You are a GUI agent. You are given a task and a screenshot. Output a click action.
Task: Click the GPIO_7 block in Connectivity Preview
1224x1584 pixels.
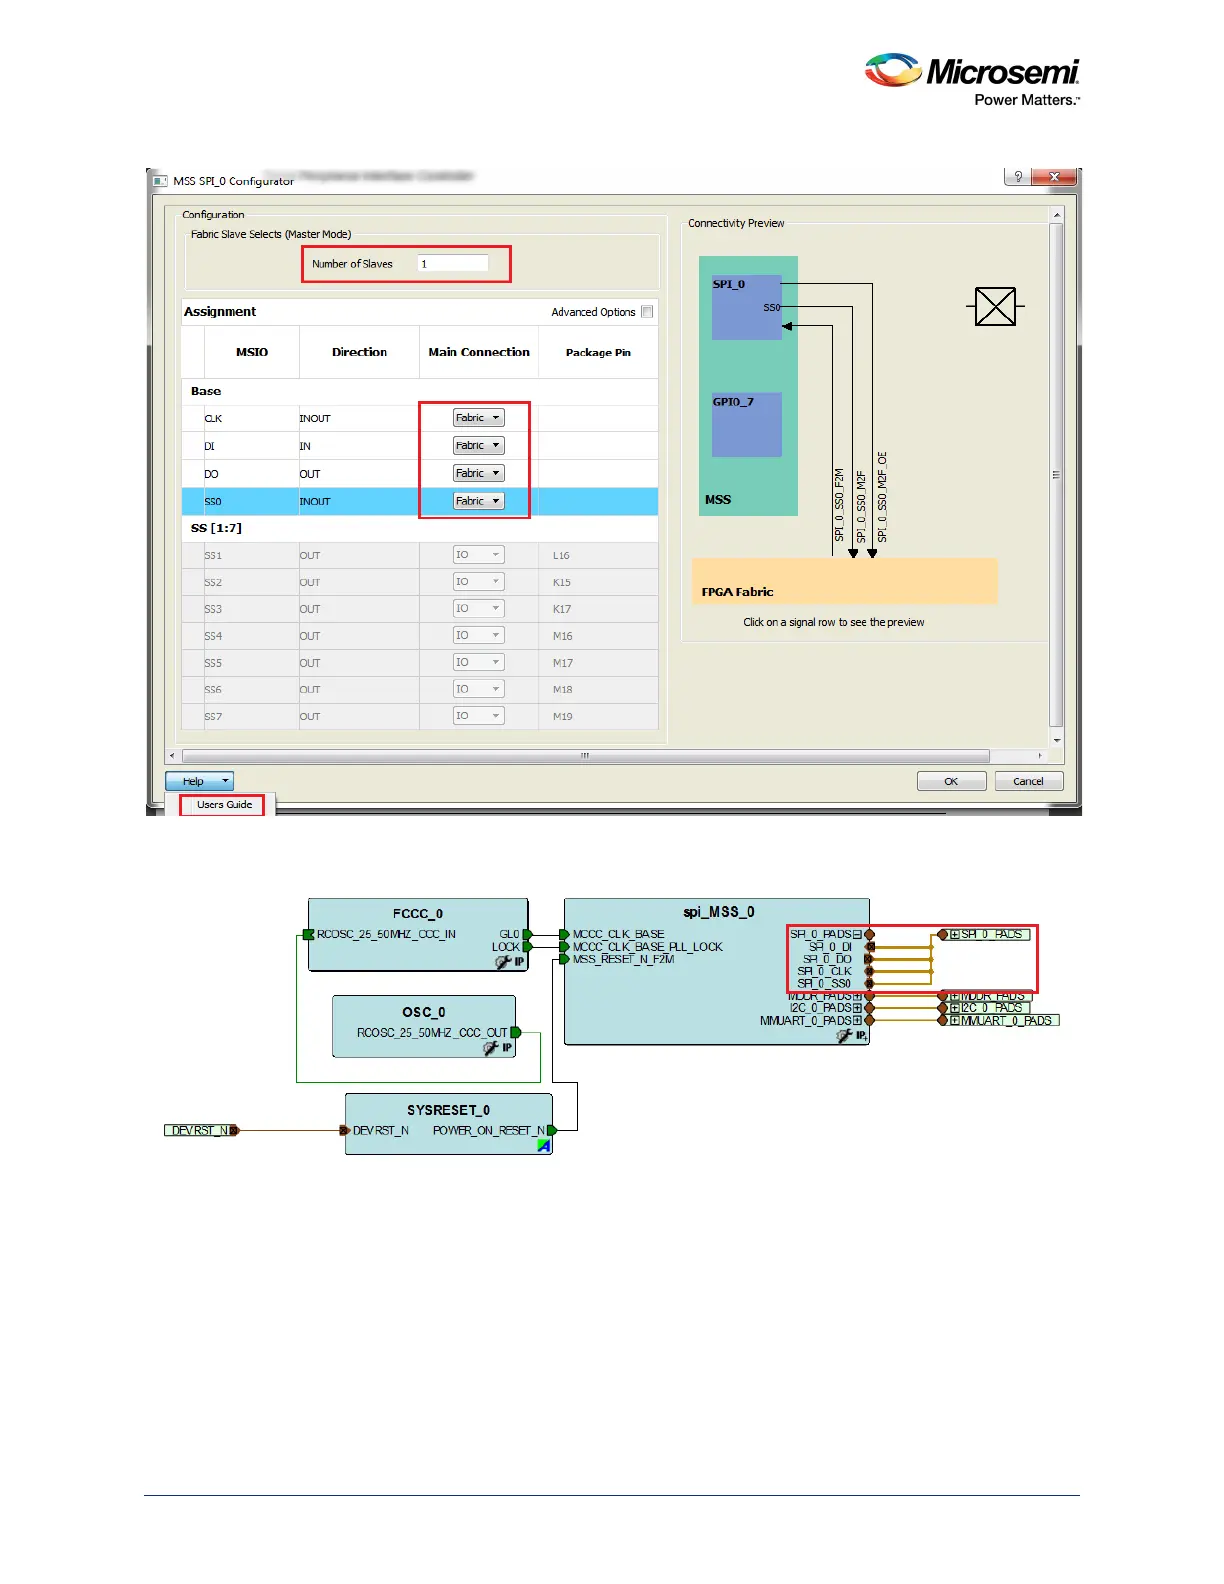point(747,425)
